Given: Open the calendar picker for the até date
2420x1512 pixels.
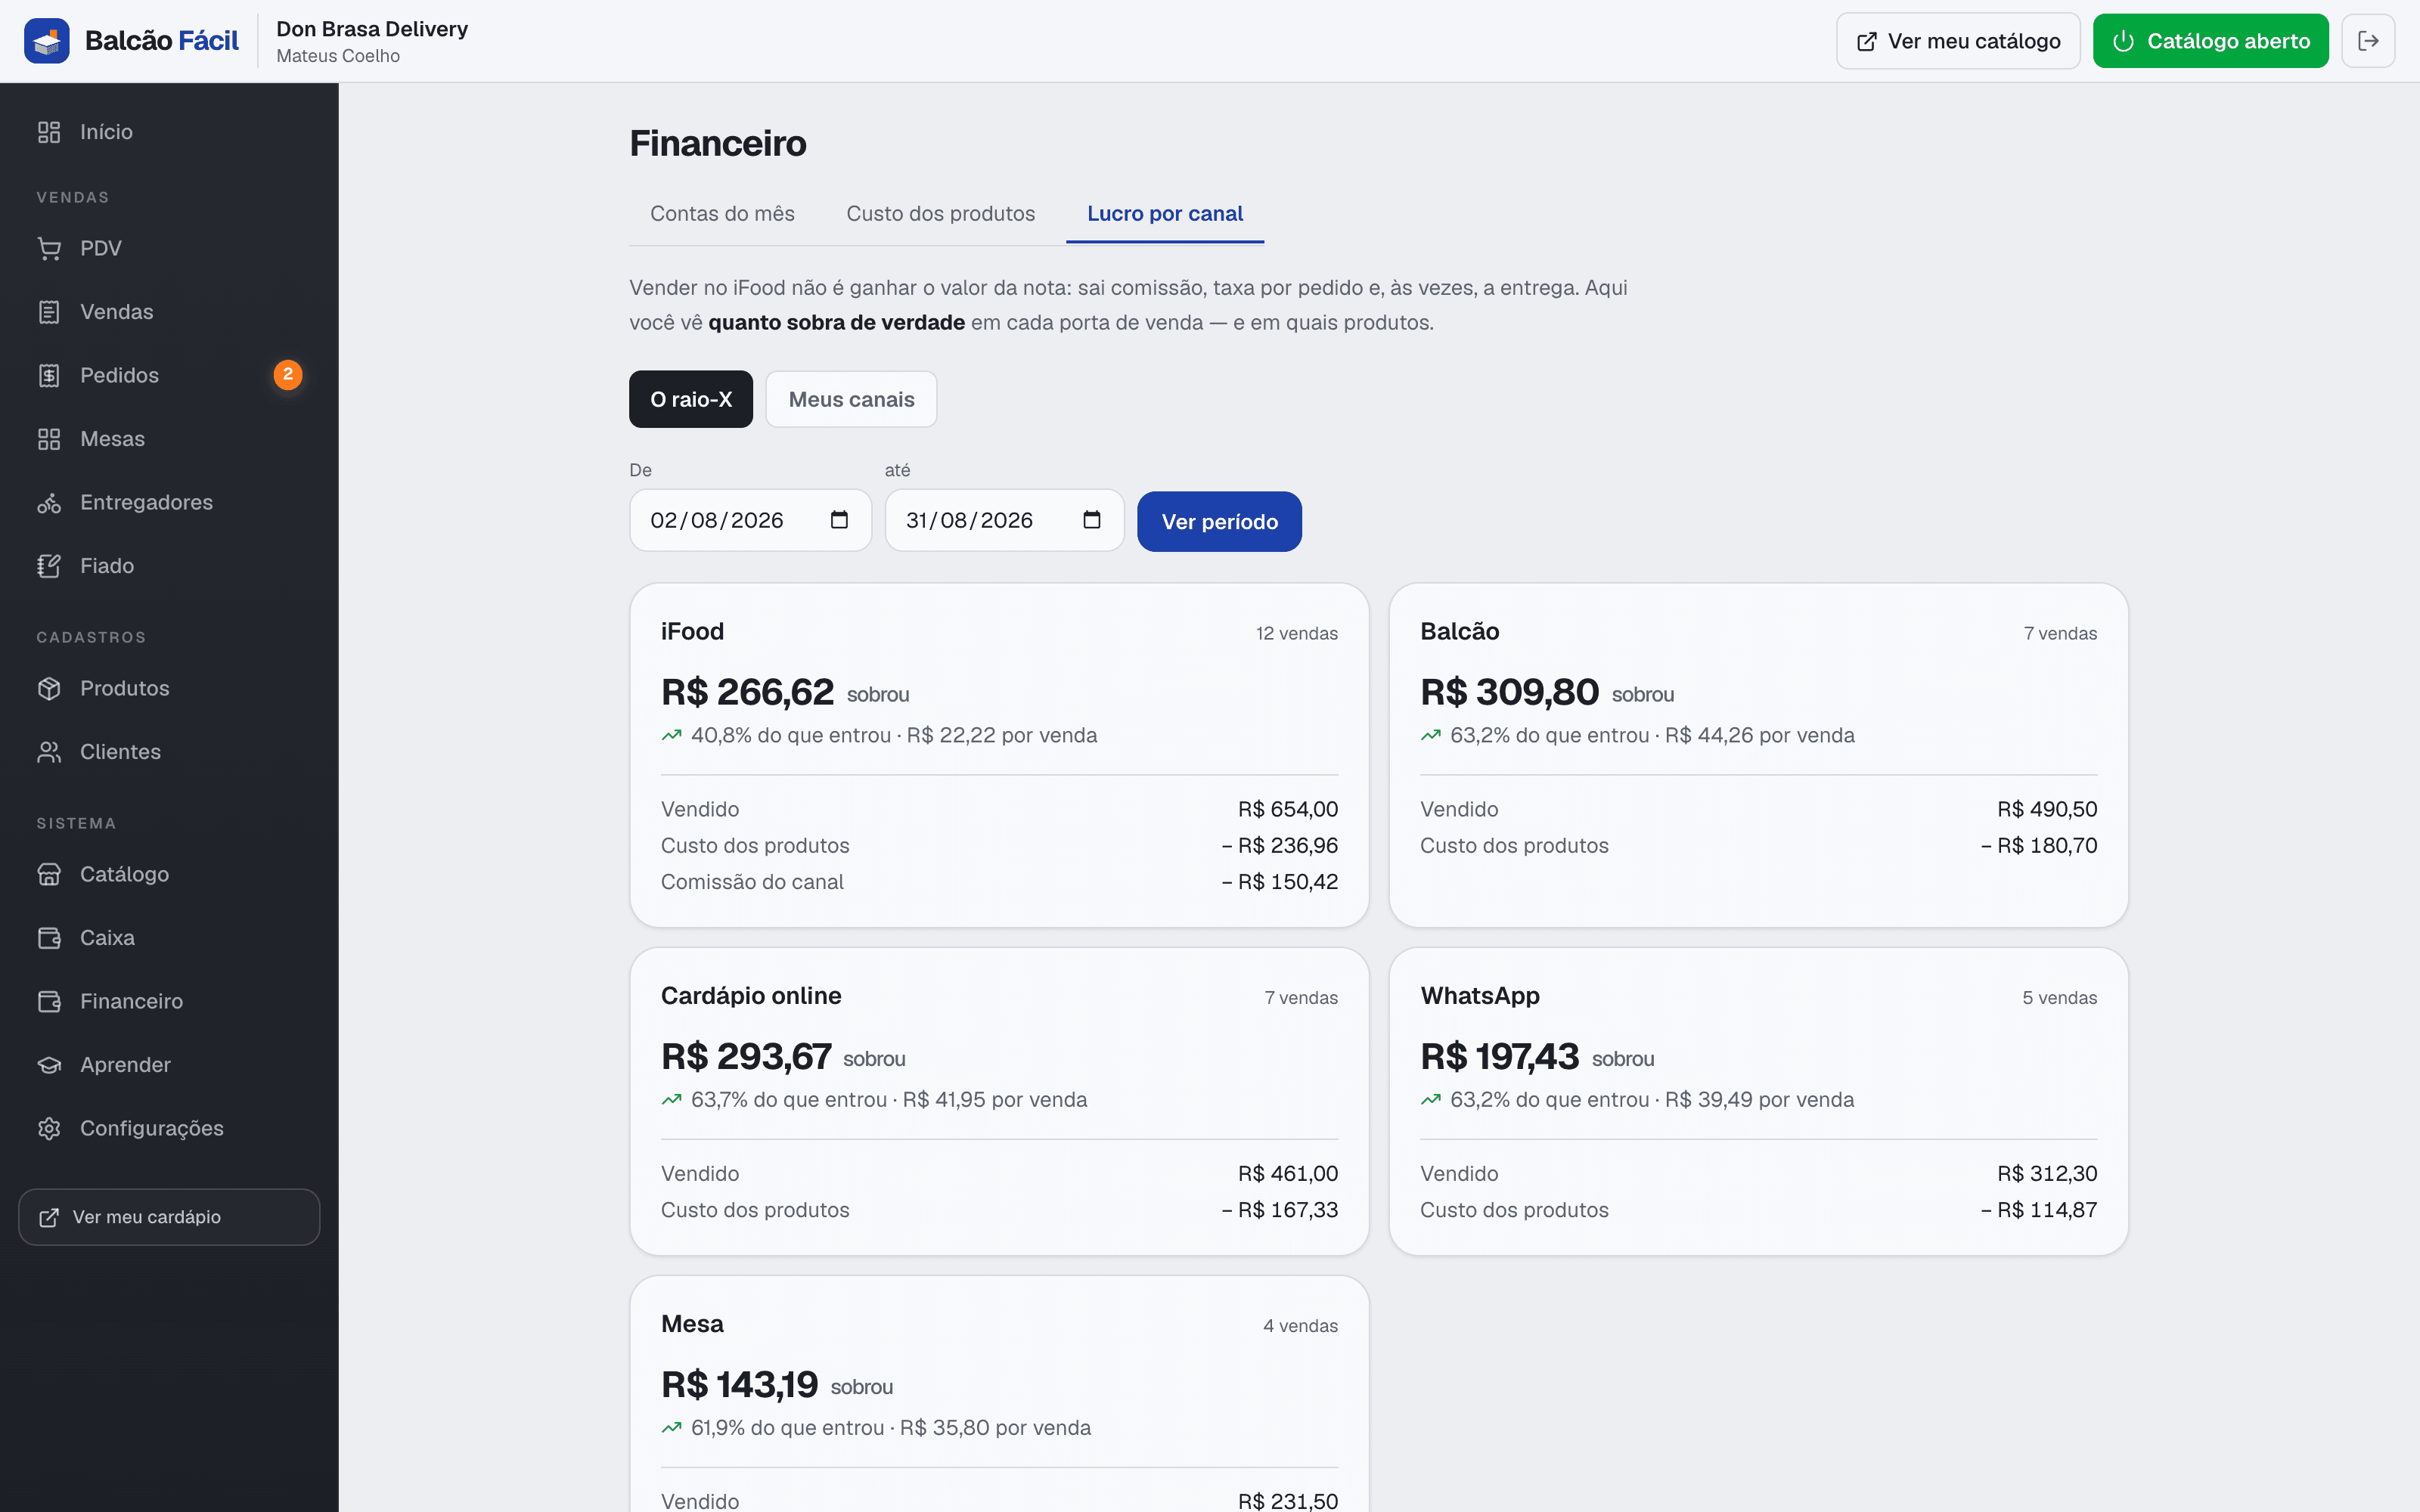Looking at the screenshot, I should [1092, 520].
